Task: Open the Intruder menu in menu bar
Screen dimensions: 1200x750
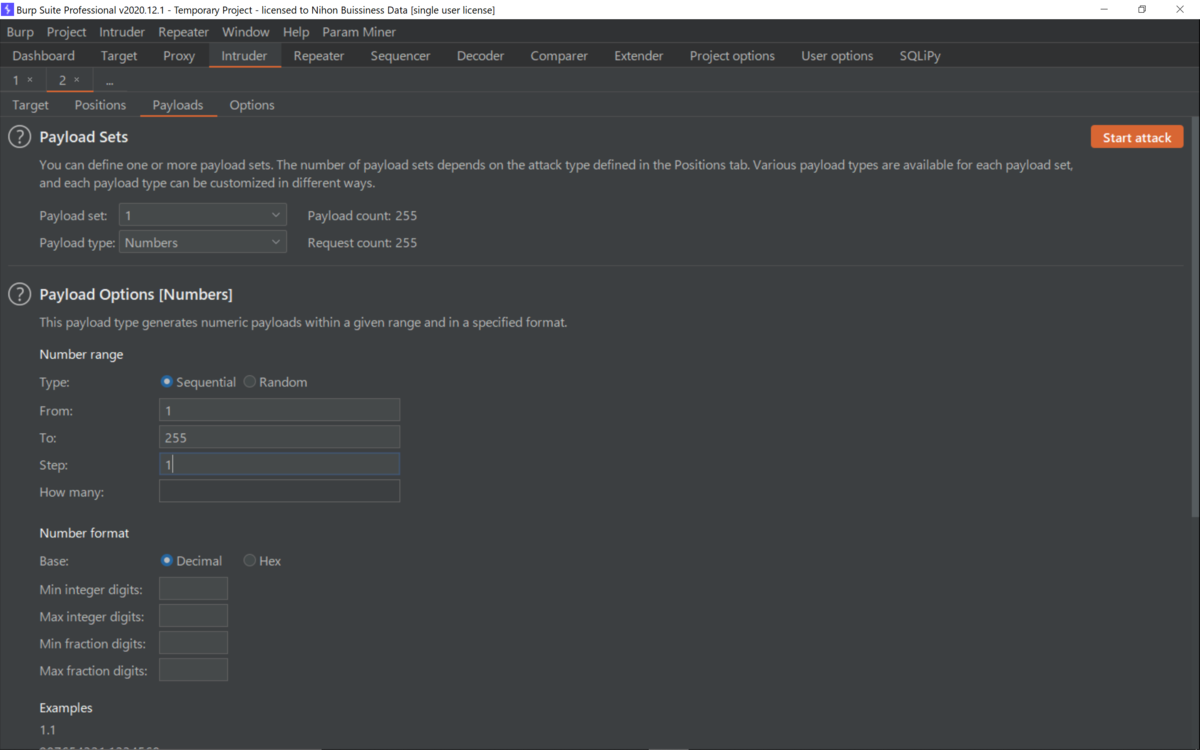Action: coord(122,32)
